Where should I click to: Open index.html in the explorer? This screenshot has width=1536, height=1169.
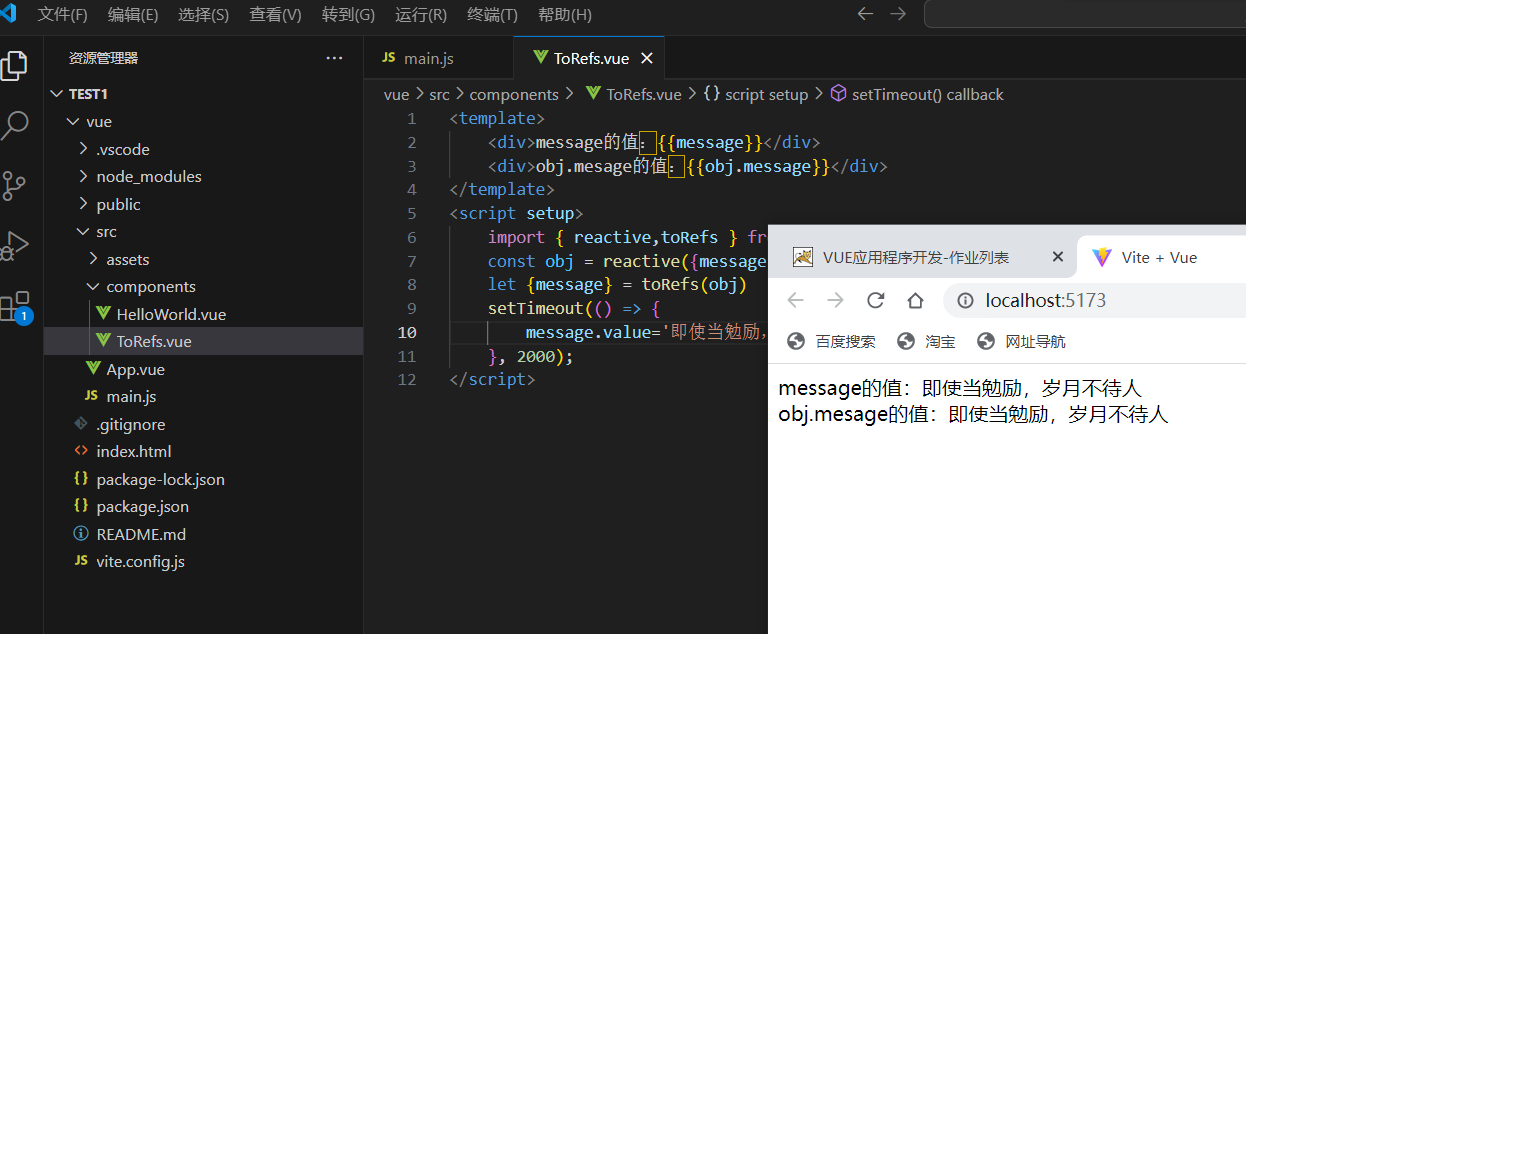pos(203,451)
